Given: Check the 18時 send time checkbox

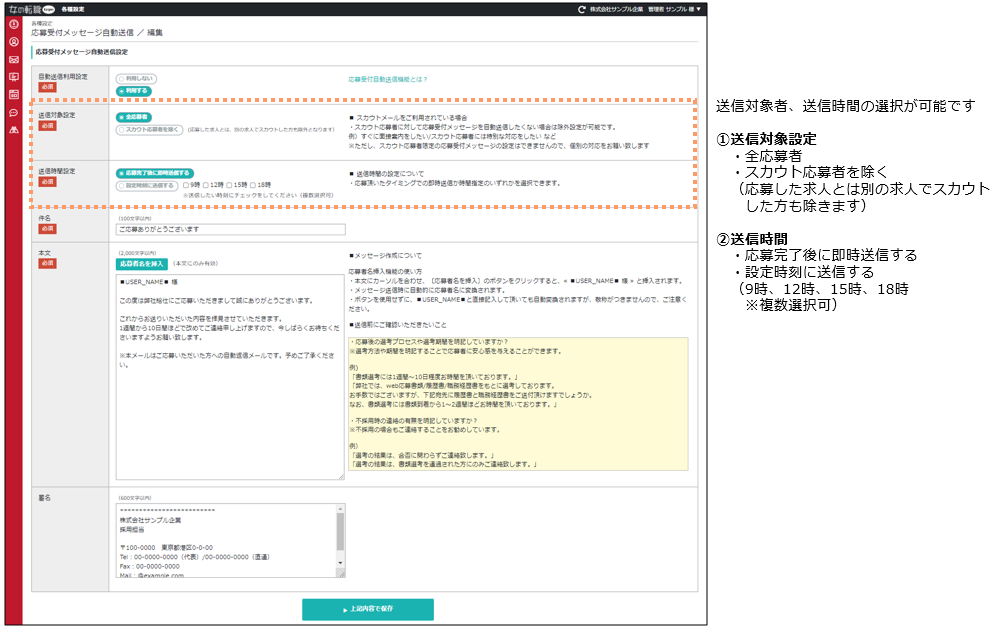Looking at the screenshot, I should (x=252, y=186).
